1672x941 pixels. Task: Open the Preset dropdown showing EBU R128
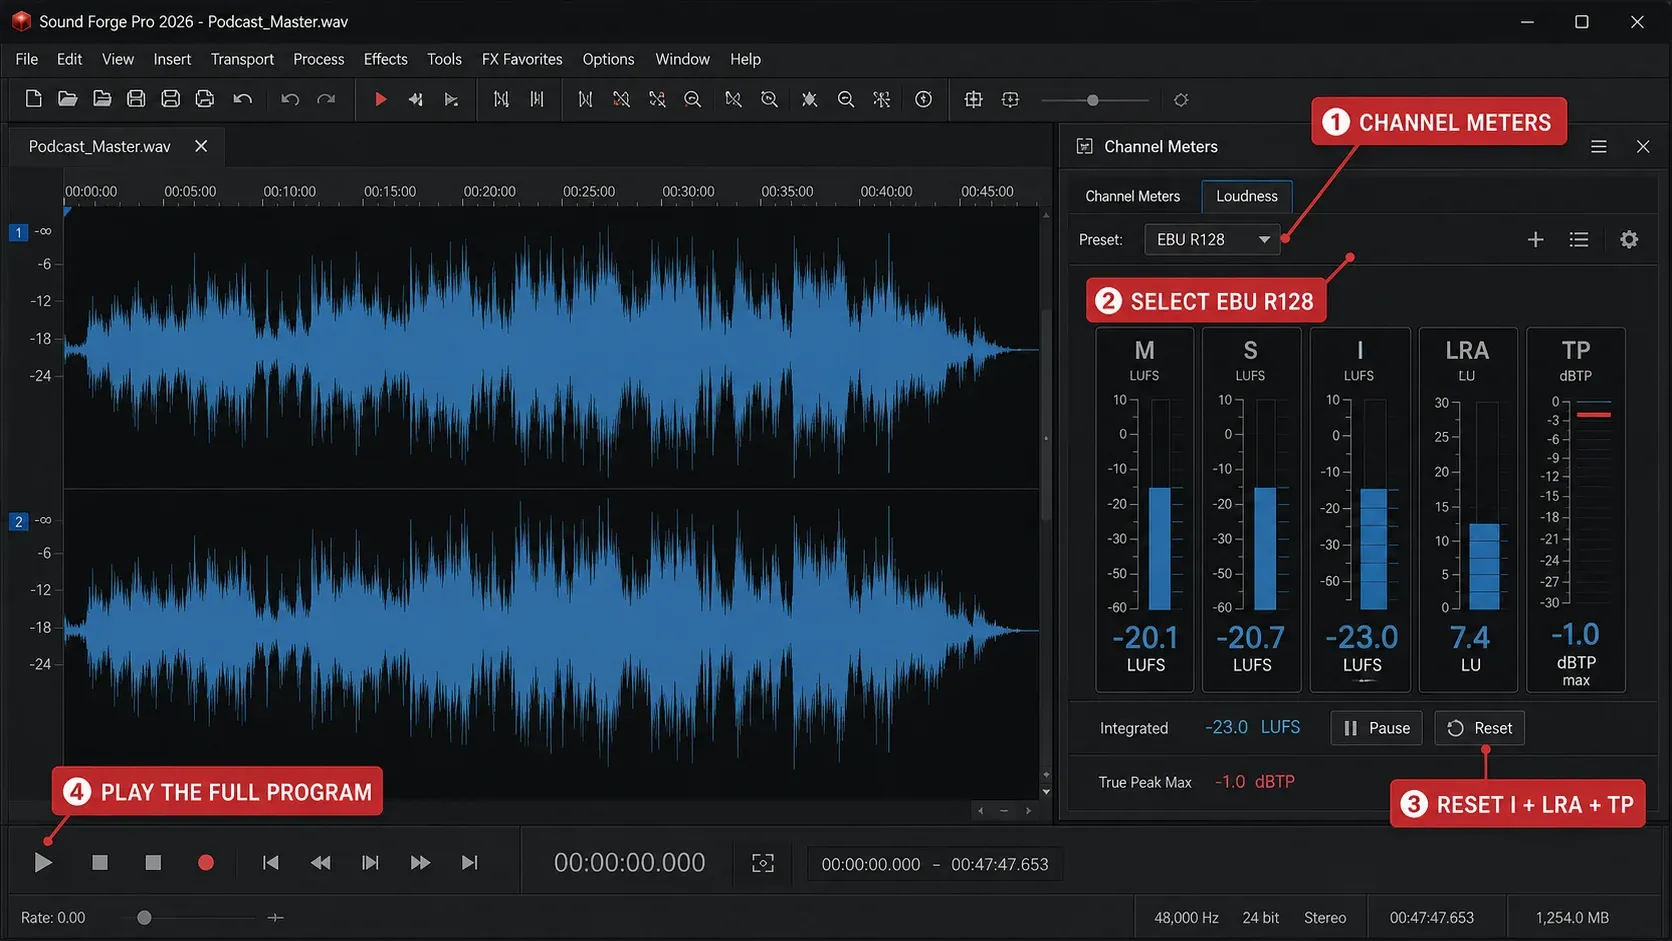click(x=1212, y=240)
